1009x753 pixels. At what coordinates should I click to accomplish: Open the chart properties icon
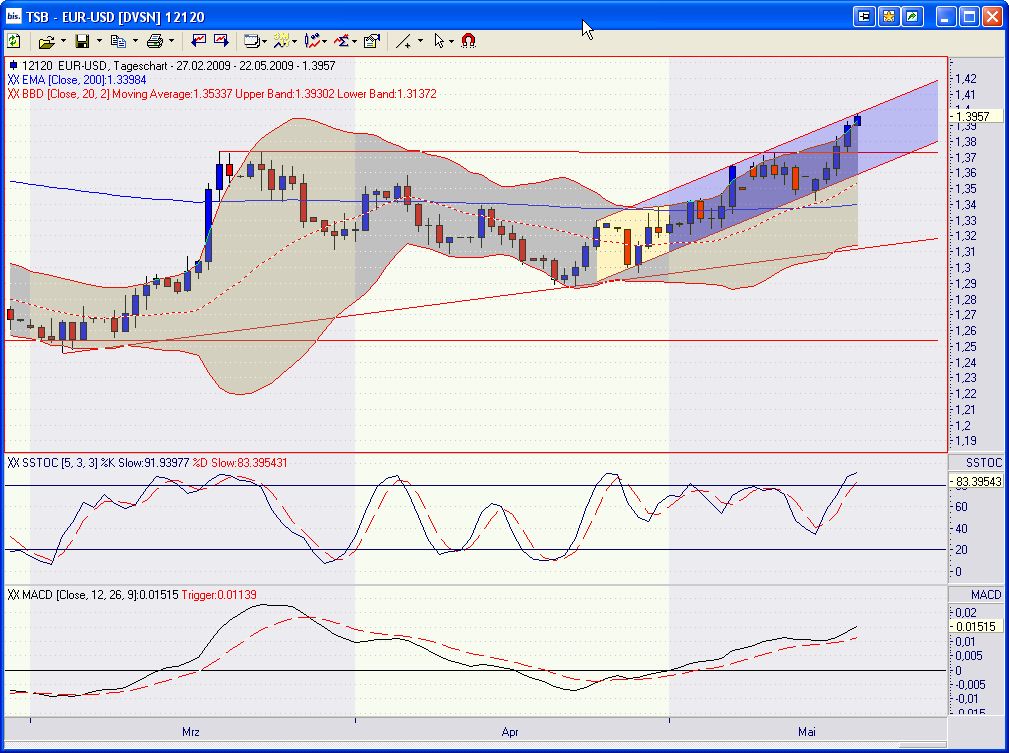(369, 40)
